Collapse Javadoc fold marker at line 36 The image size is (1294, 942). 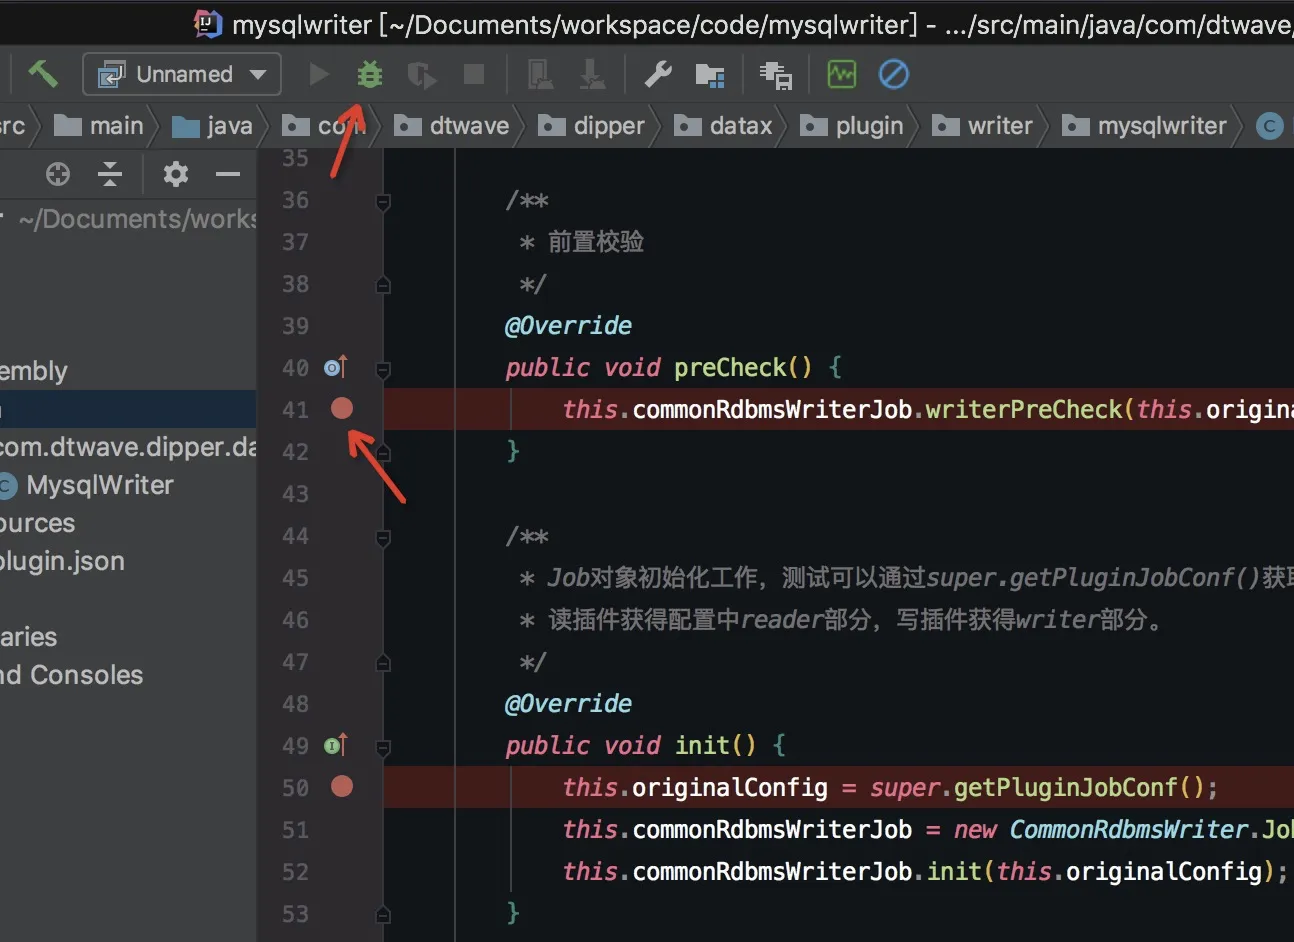point(383,203)
